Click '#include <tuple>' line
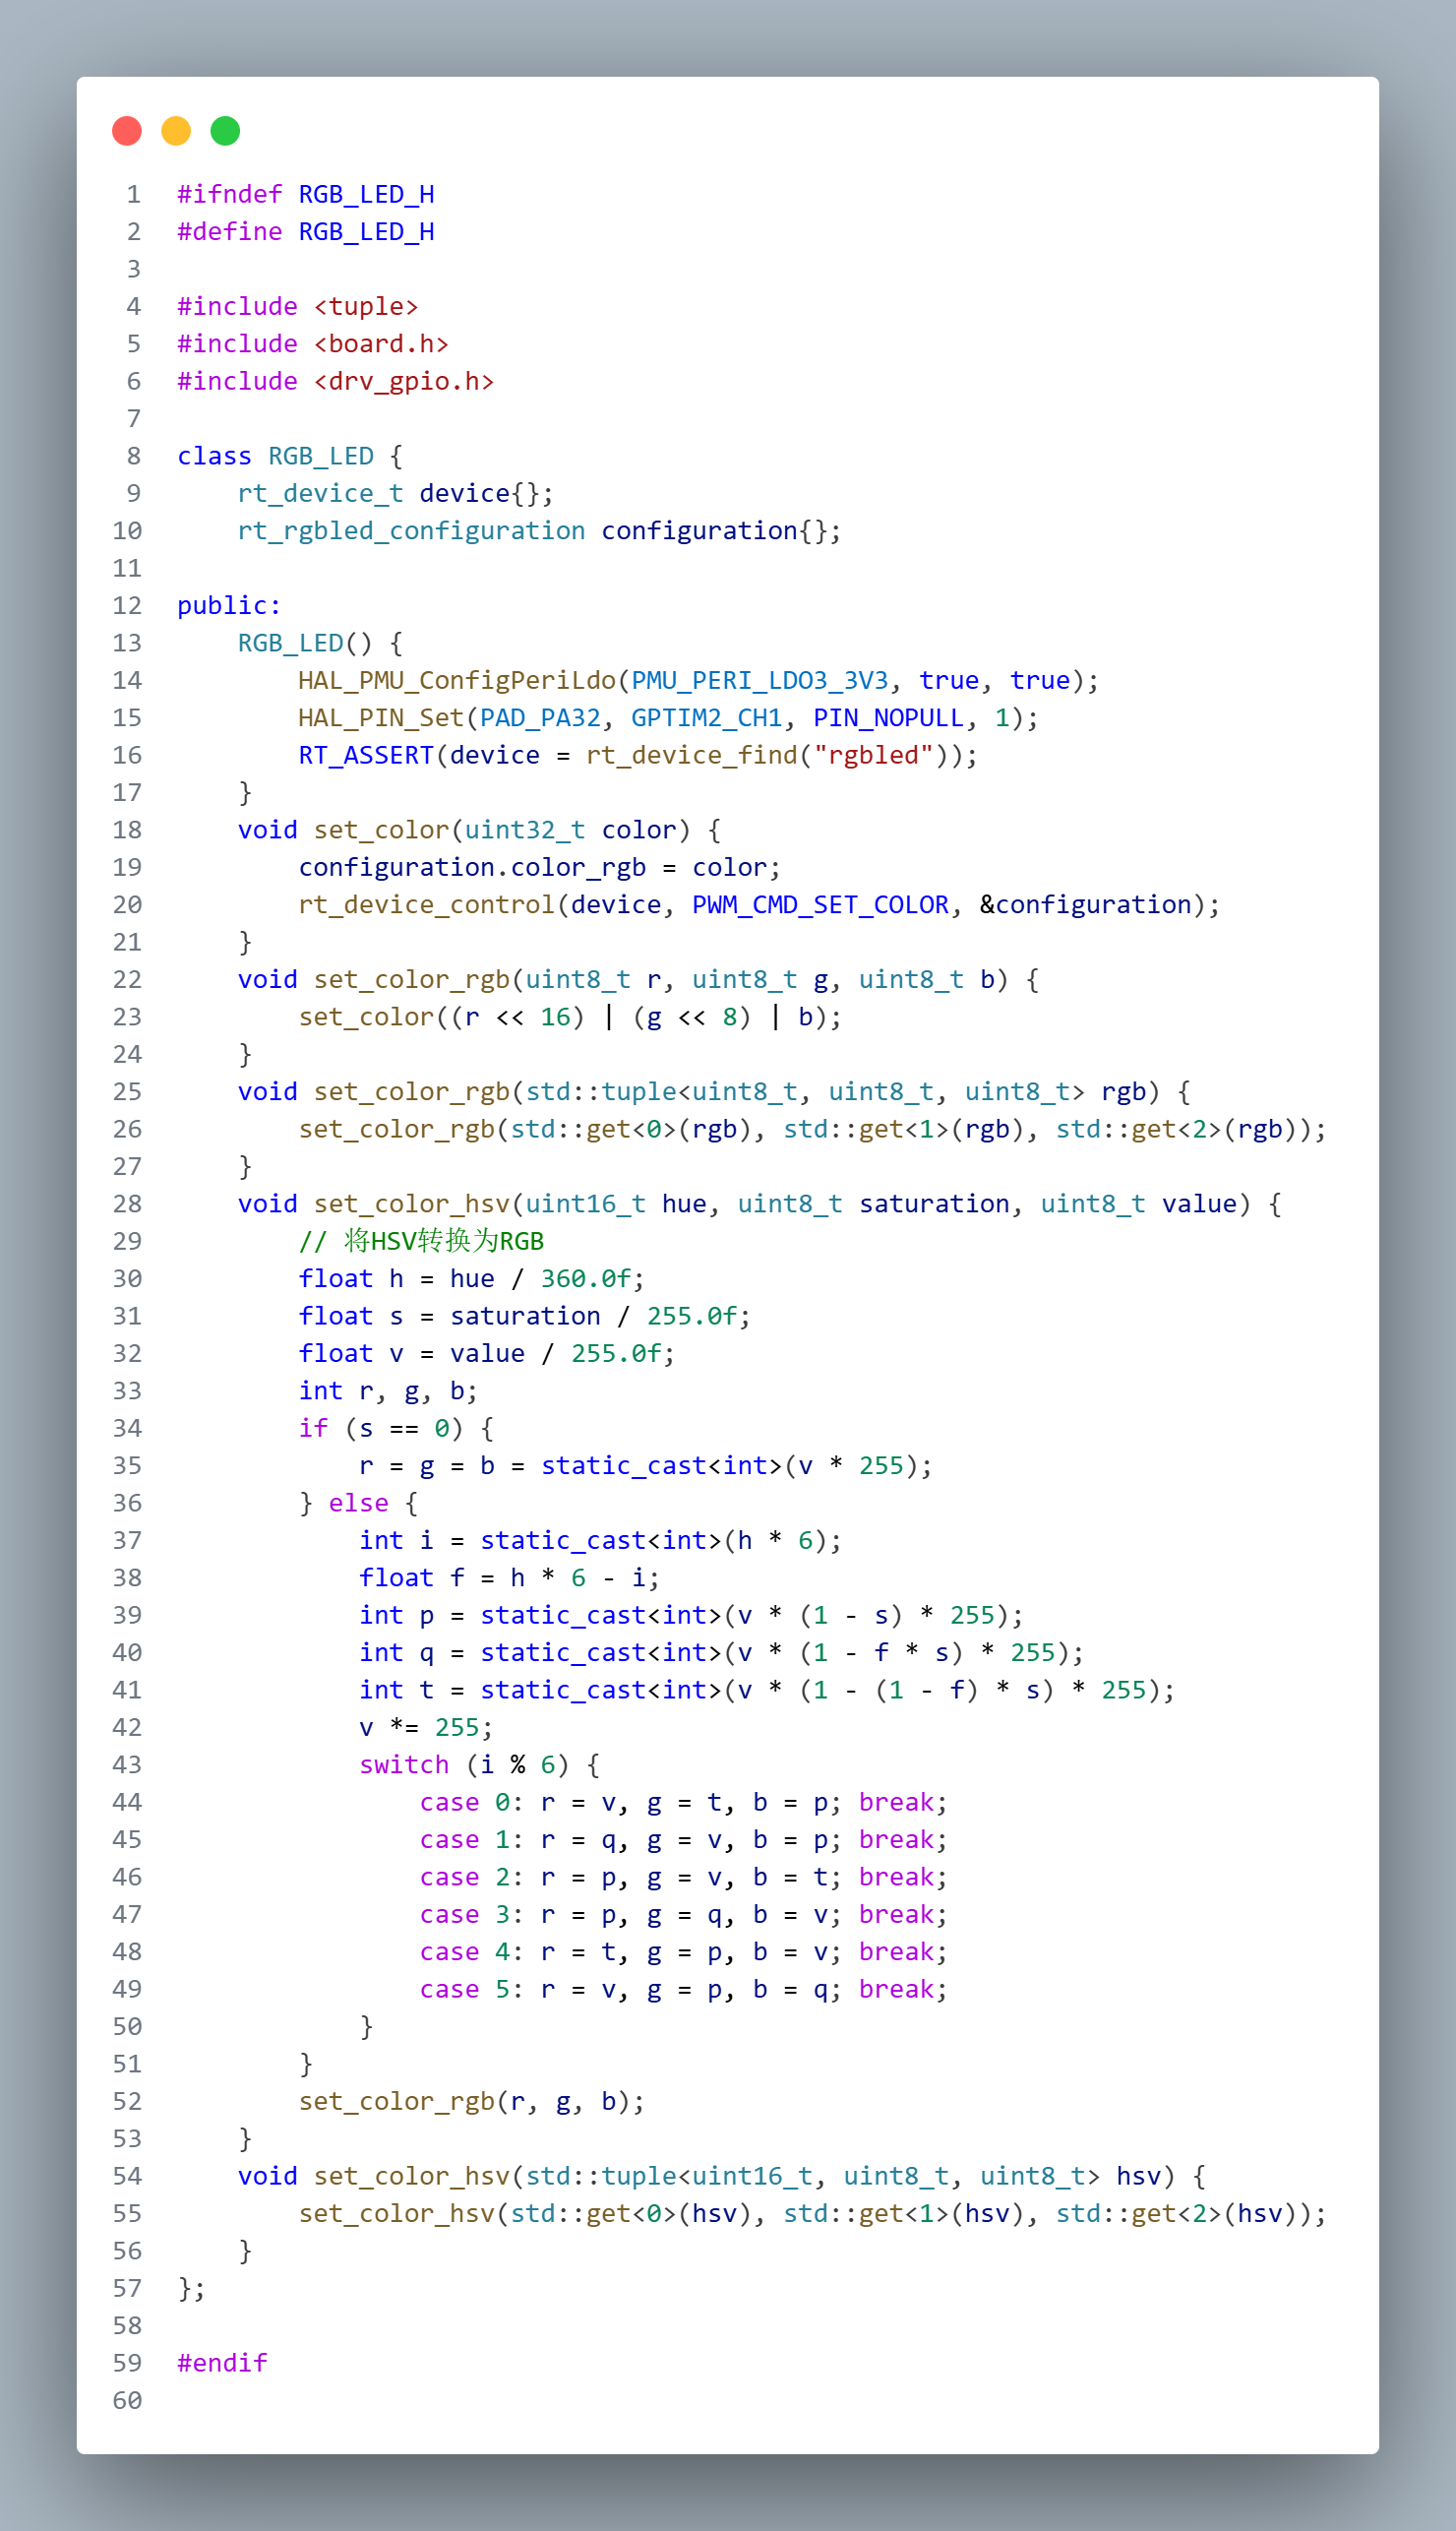This screenshot has height=2531, width=1456. point(298,307)
